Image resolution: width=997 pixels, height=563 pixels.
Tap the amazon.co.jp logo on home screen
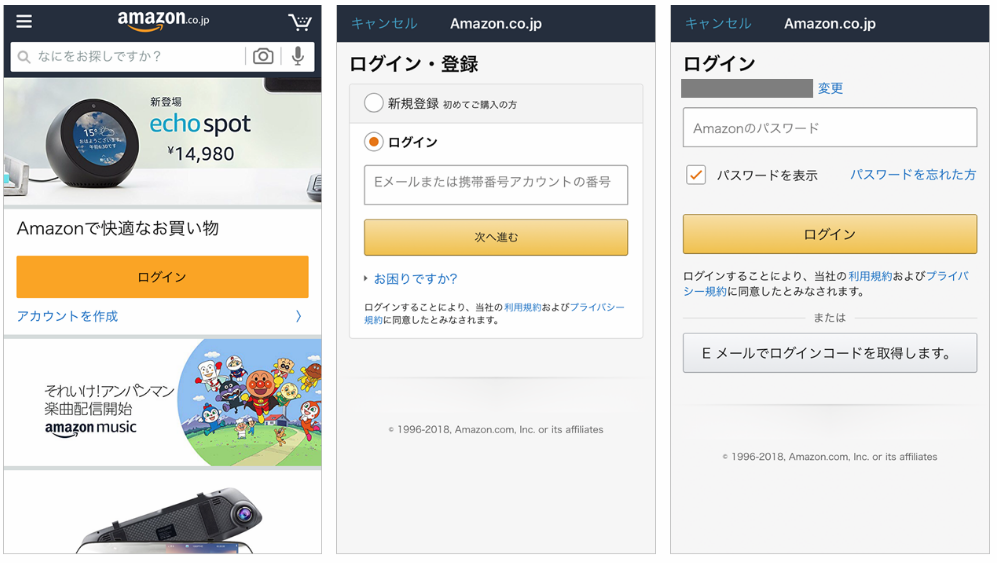point(163,20)
